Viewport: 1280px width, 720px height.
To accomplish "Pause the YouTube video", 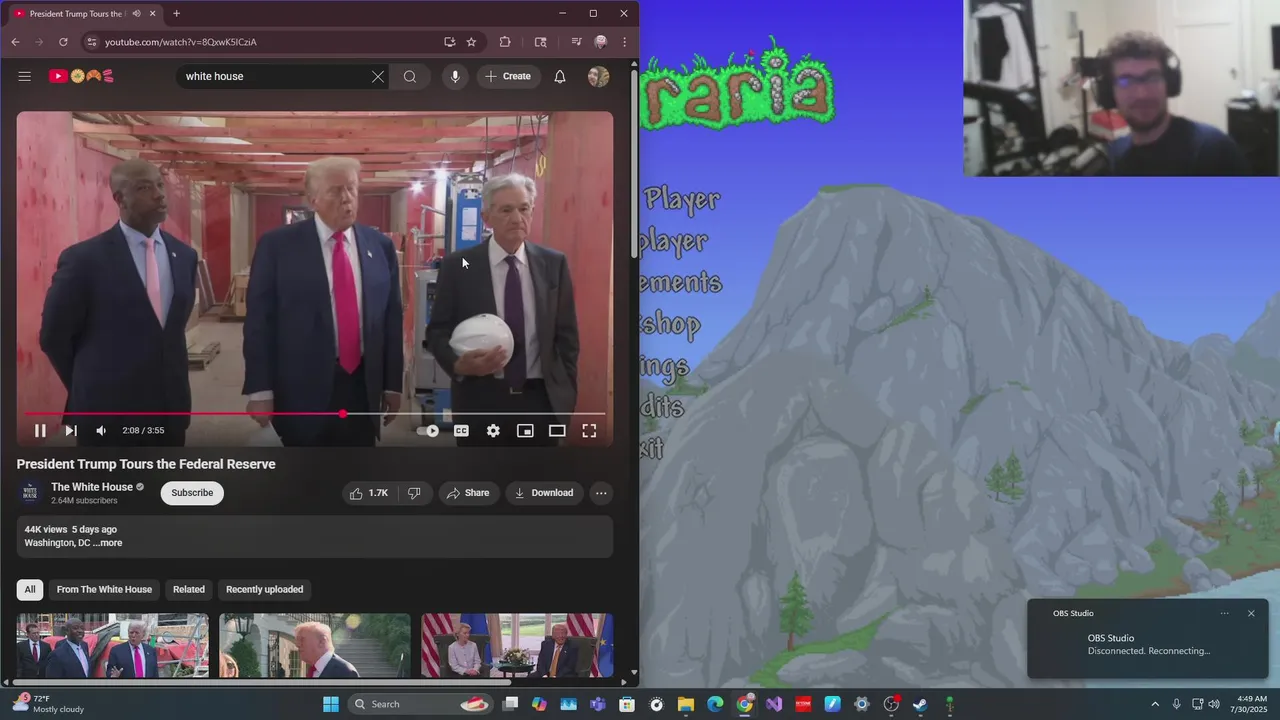I will coord(40,431).
